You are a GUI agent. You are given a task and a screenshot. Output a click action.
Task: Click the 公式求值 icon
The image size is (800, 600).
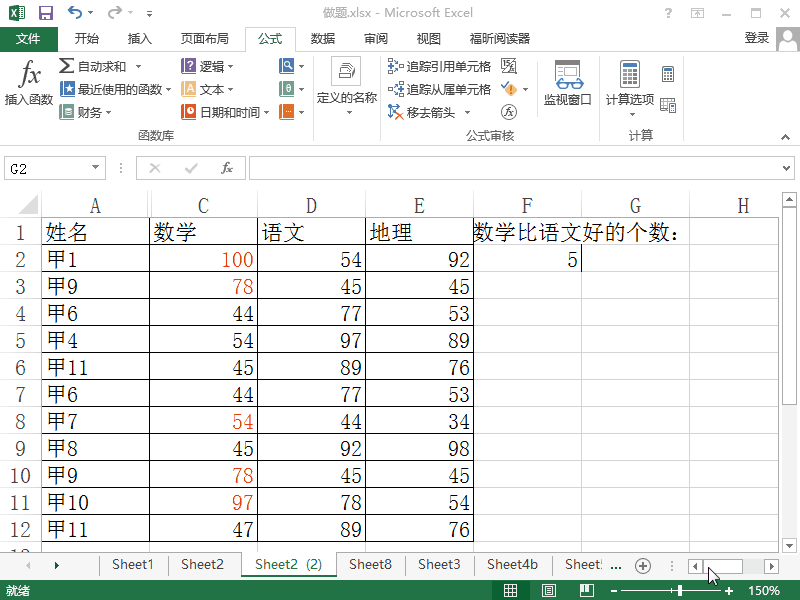click(508, 112)
